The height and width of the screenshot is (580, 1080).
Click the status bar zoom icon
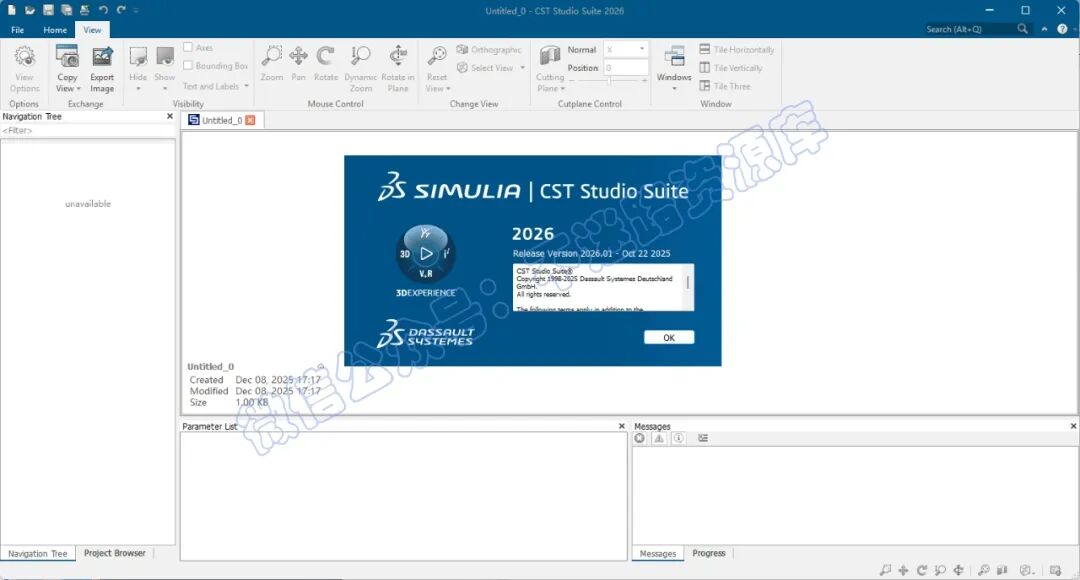(885, 570)
